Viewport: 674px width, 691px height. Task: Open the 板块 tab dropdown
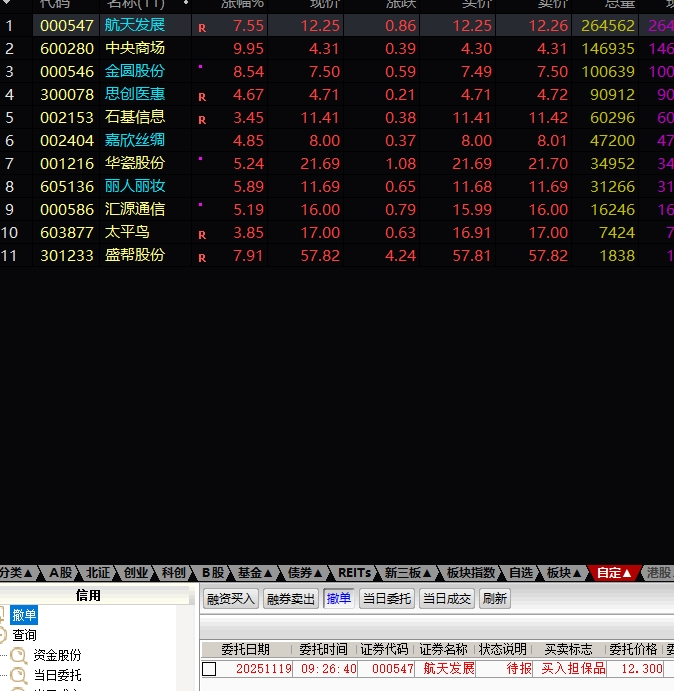pos(564,573)
